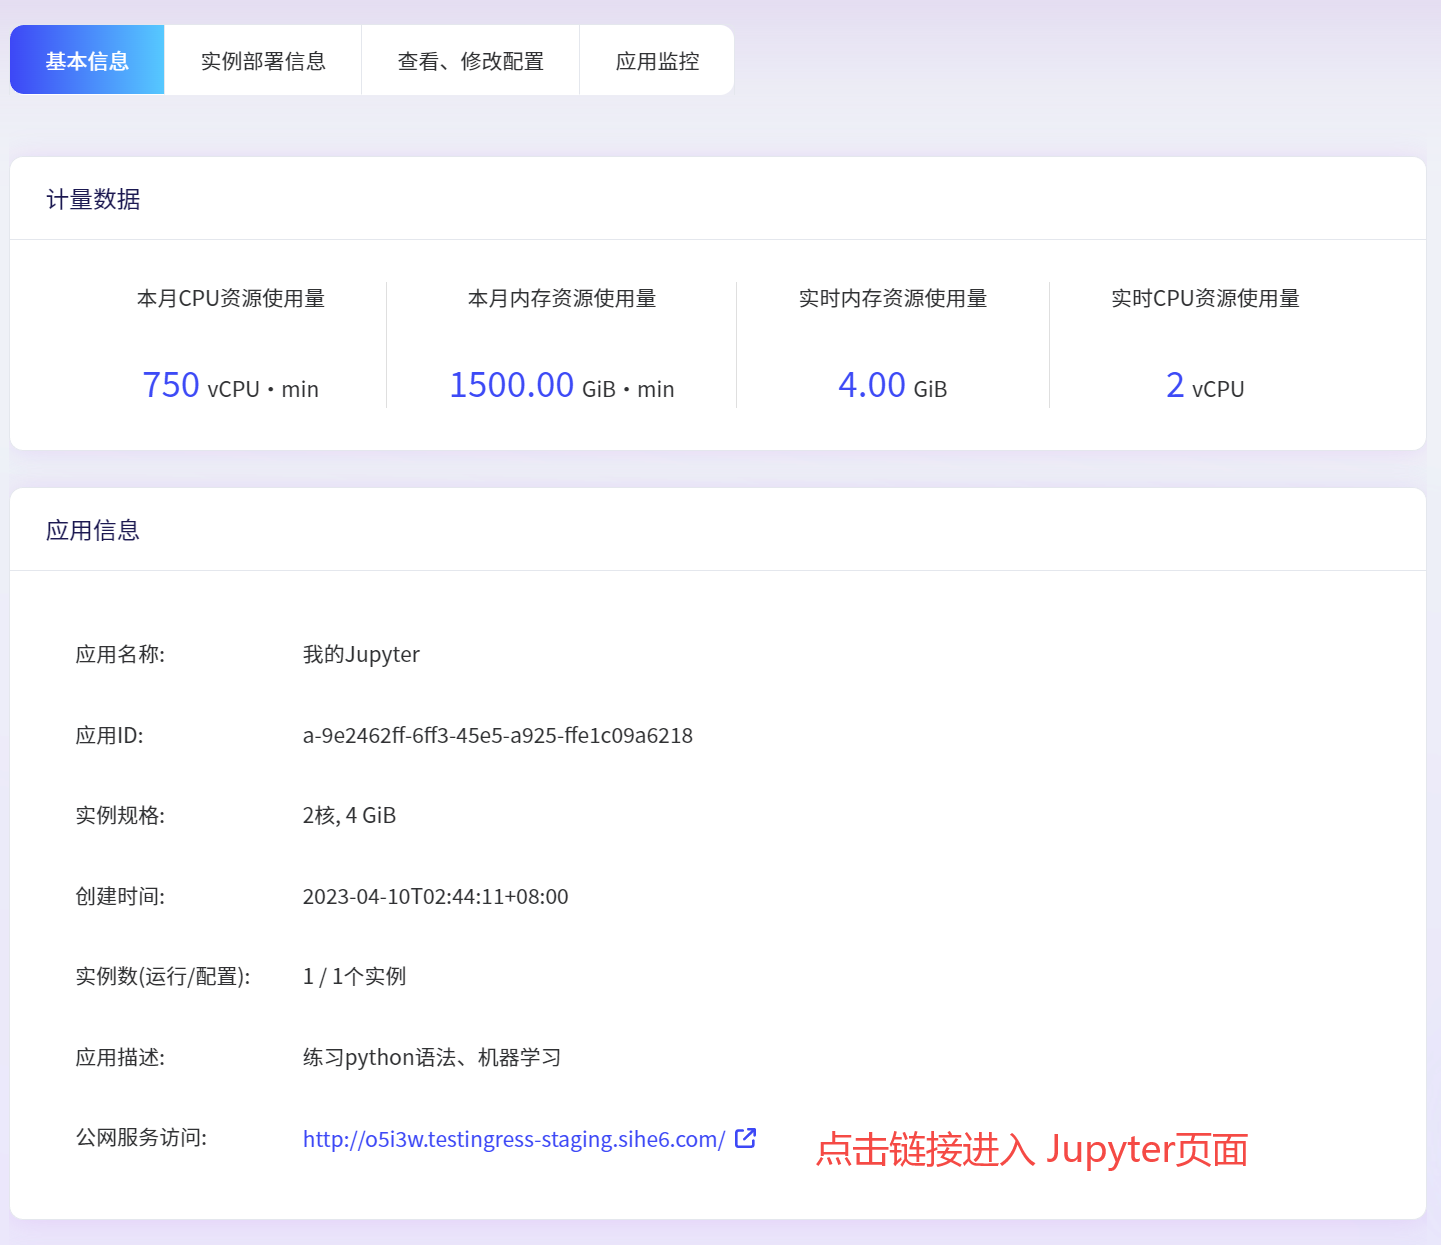Select the 1500.00 GiB·min memory value
Viewport: 1441px width, 1245px height.
[561, 386]
